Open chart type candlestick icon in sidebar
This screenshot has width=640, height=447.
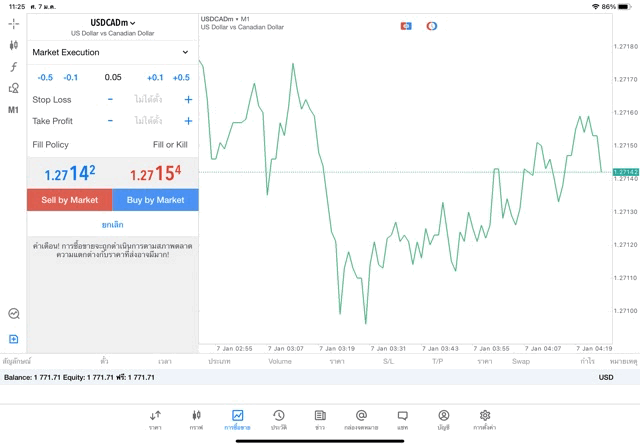[13, 45]
